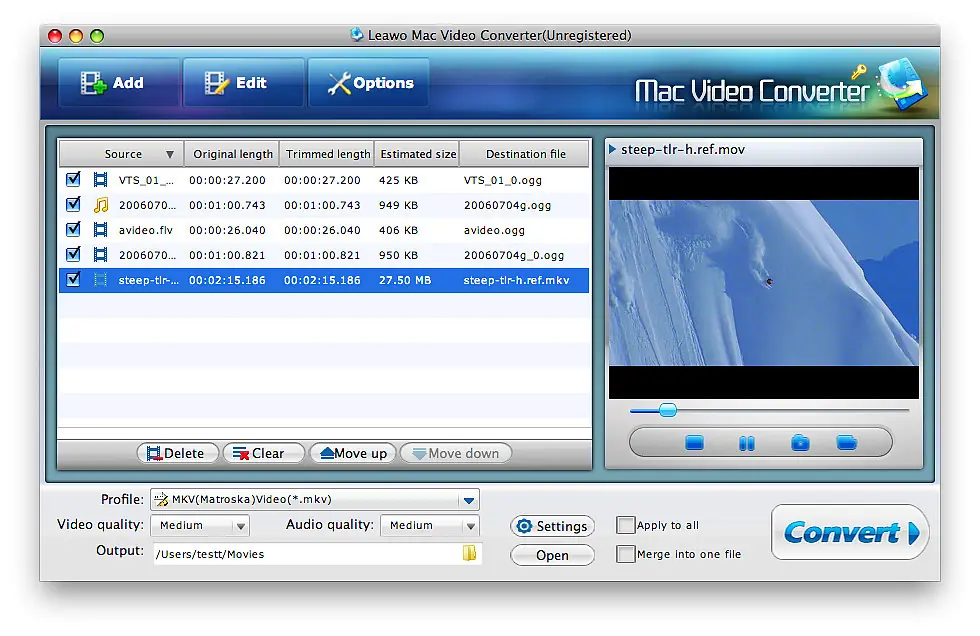Uncheck the steep-tlr row checkbox
This screenshot has width=980, height=636.
[x=73, y=279]
